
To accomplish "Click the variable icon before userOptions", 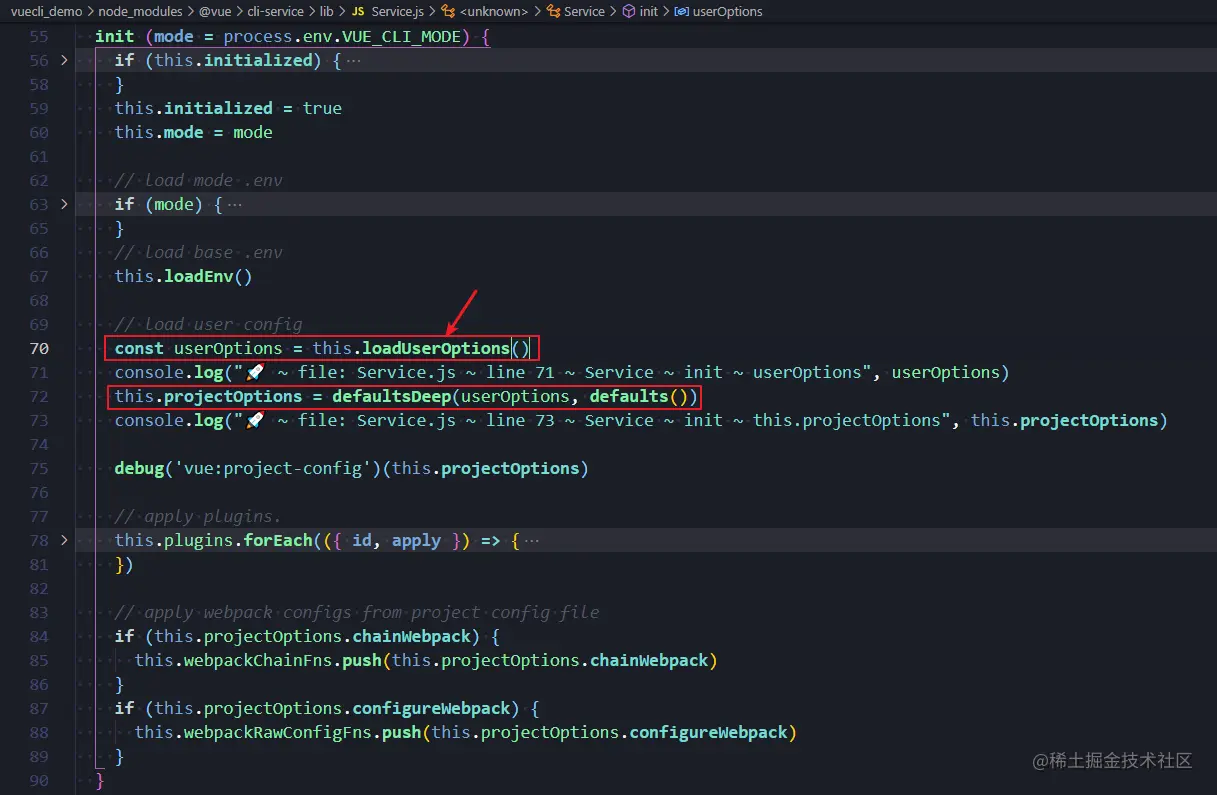I will [681, 12].
